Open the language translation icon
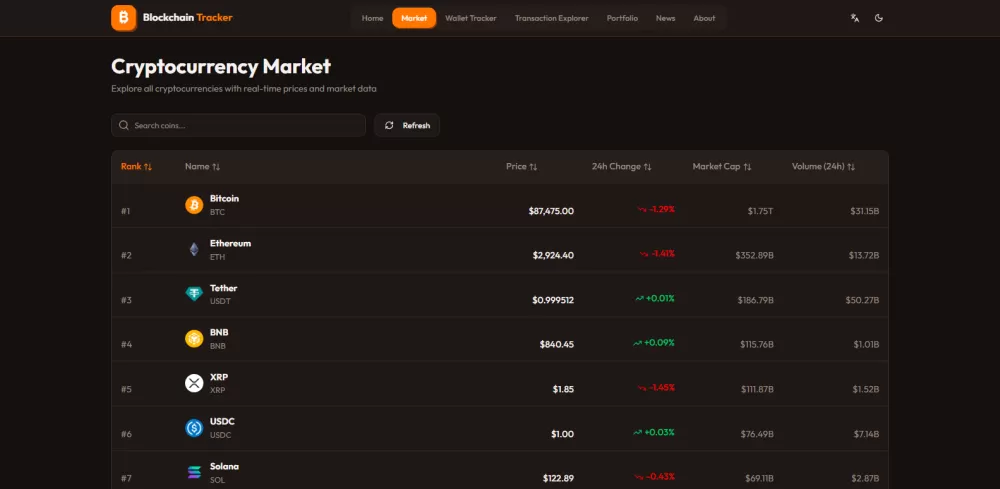This screenshot has width=1000, height=489. (x=855, y=18)
